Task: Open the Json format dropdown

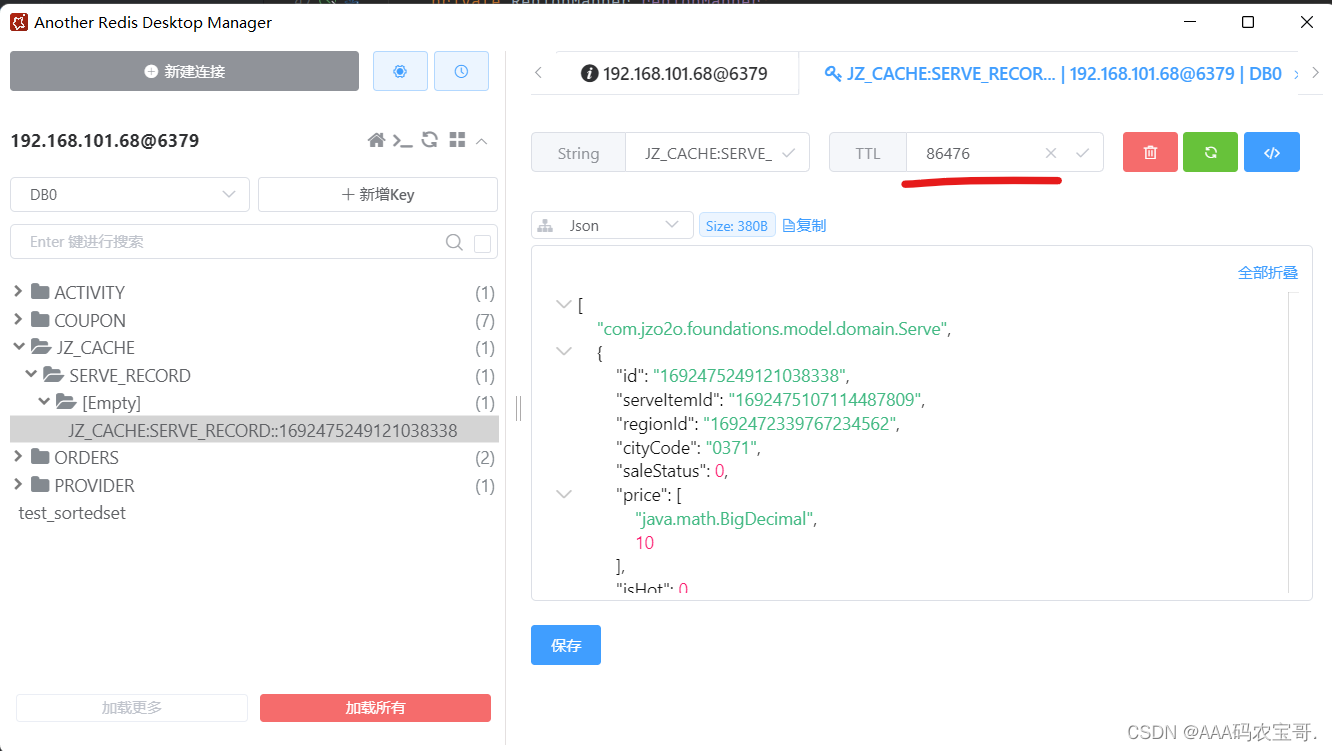Action: tap(612, 225)
